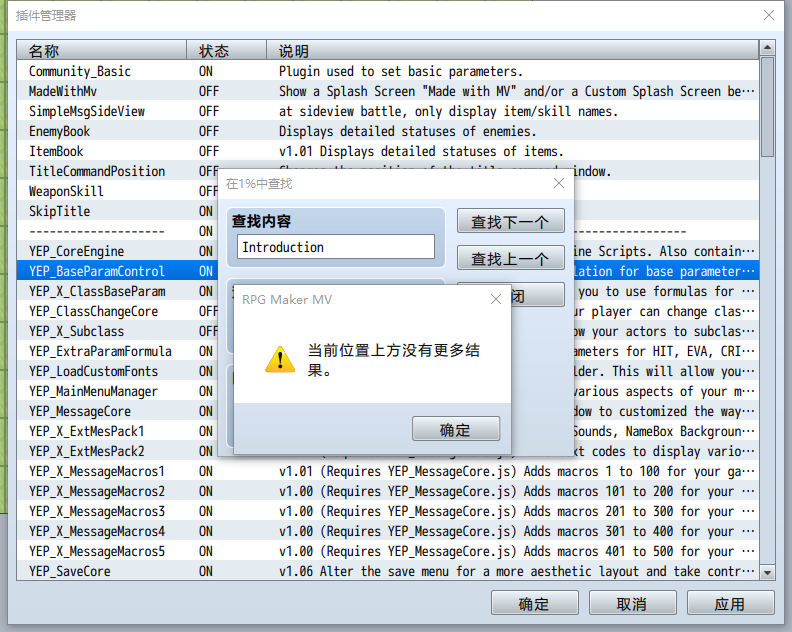Click the yellow warning icon
The height and width of the screenshot is (632, 792).
(280, 360)
